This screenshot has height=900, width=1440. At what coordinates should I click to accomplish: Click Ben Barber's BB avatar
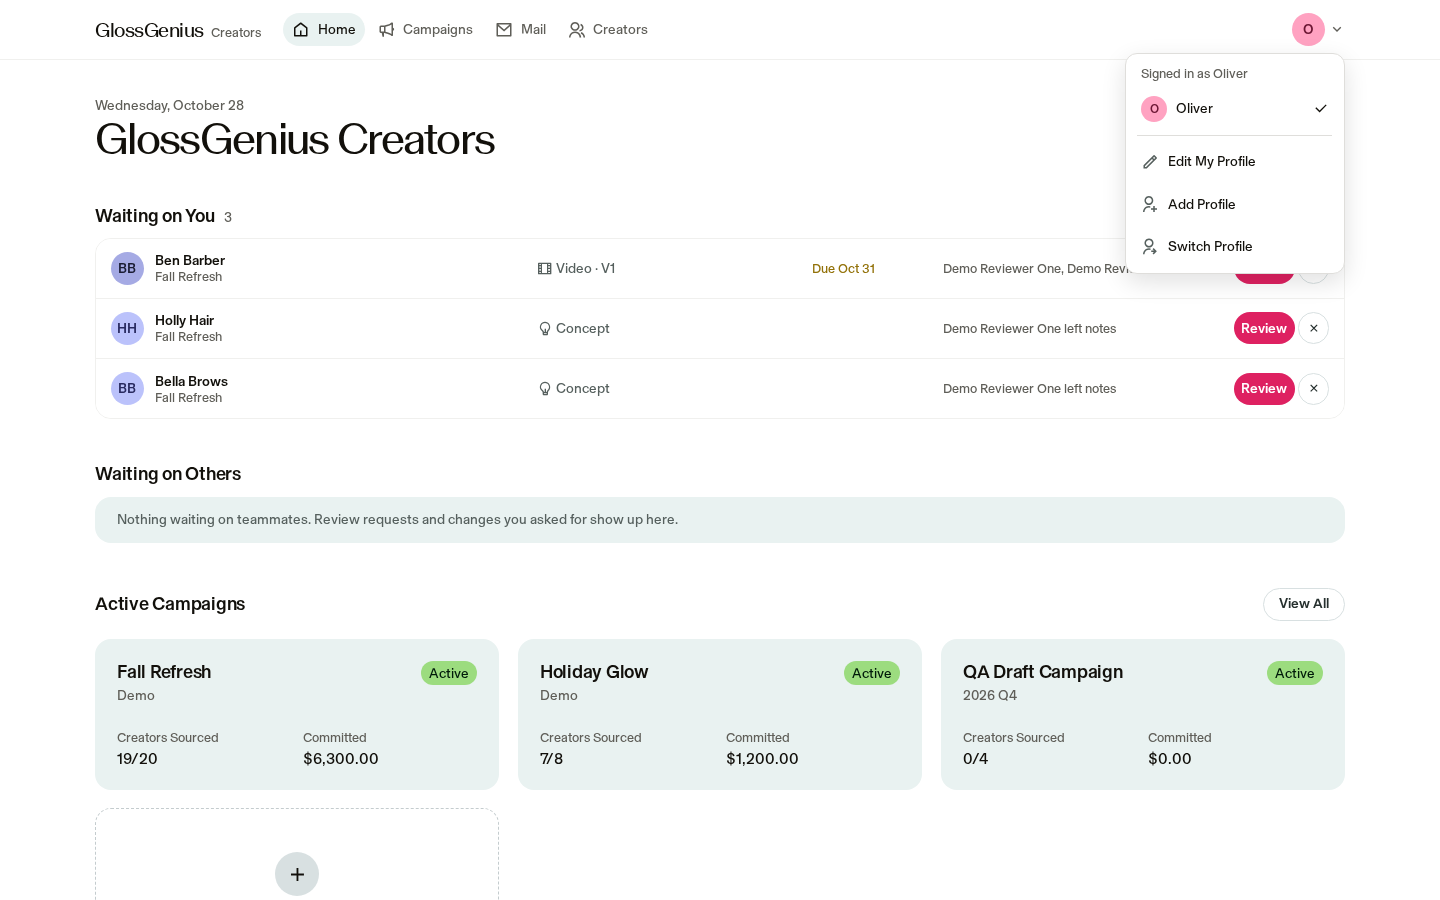coord(127,268)
